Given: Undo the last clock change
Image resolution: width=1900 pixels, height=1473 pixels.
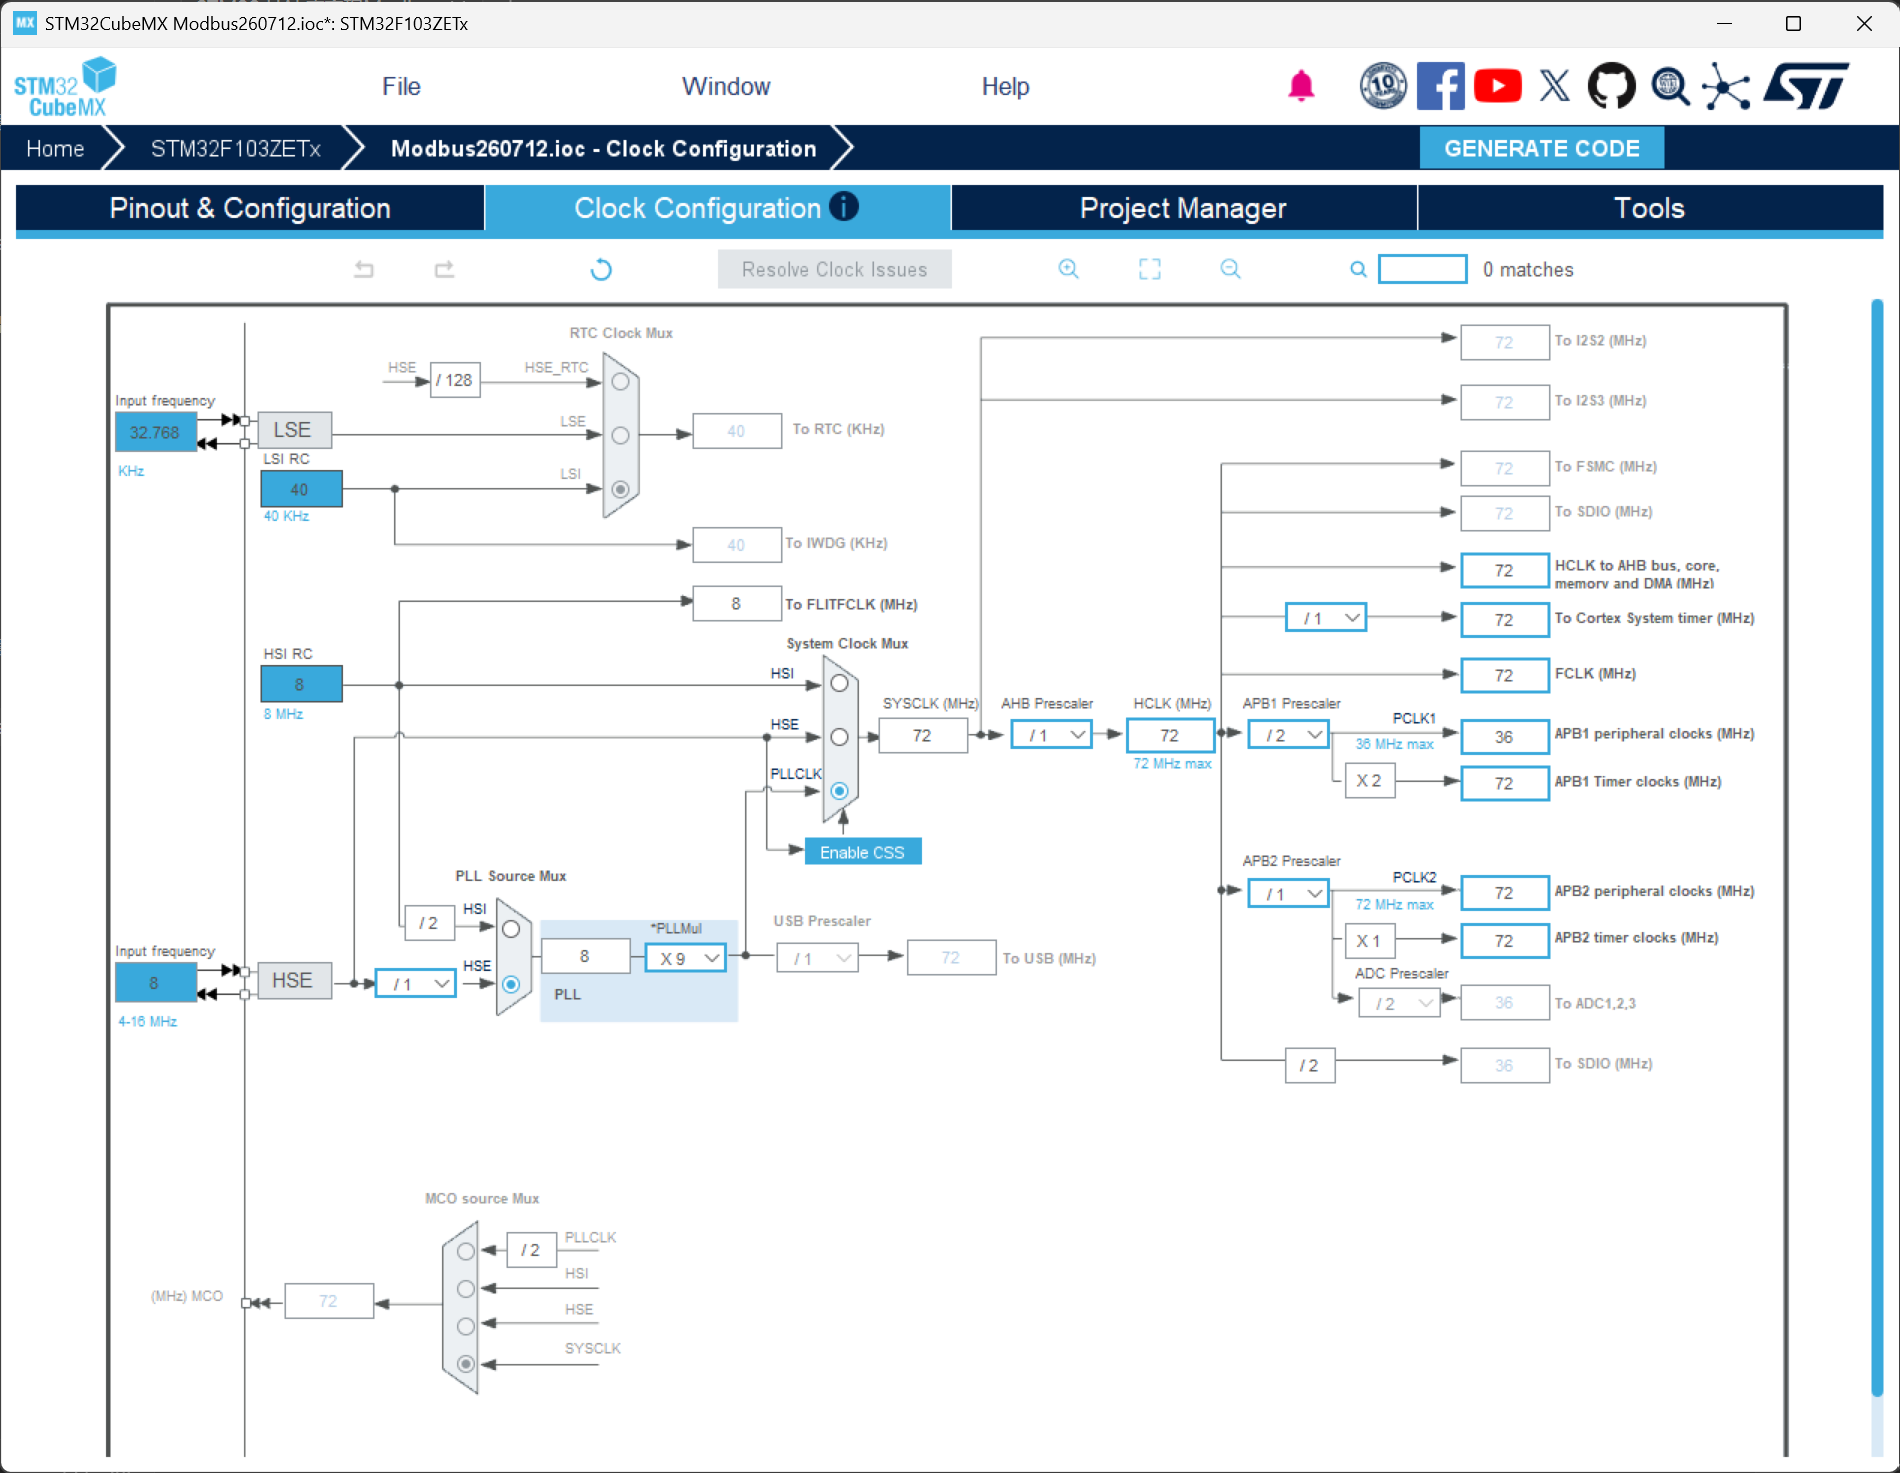Looking at the screenshot, I should 364,269.
